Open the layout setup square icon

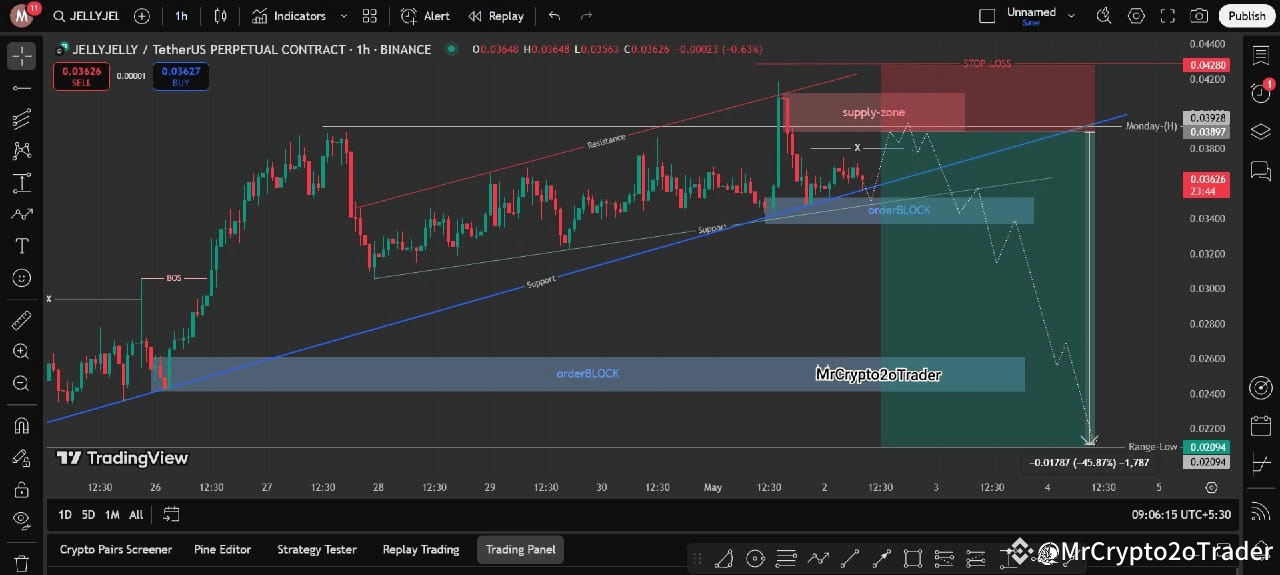point(987,16)
